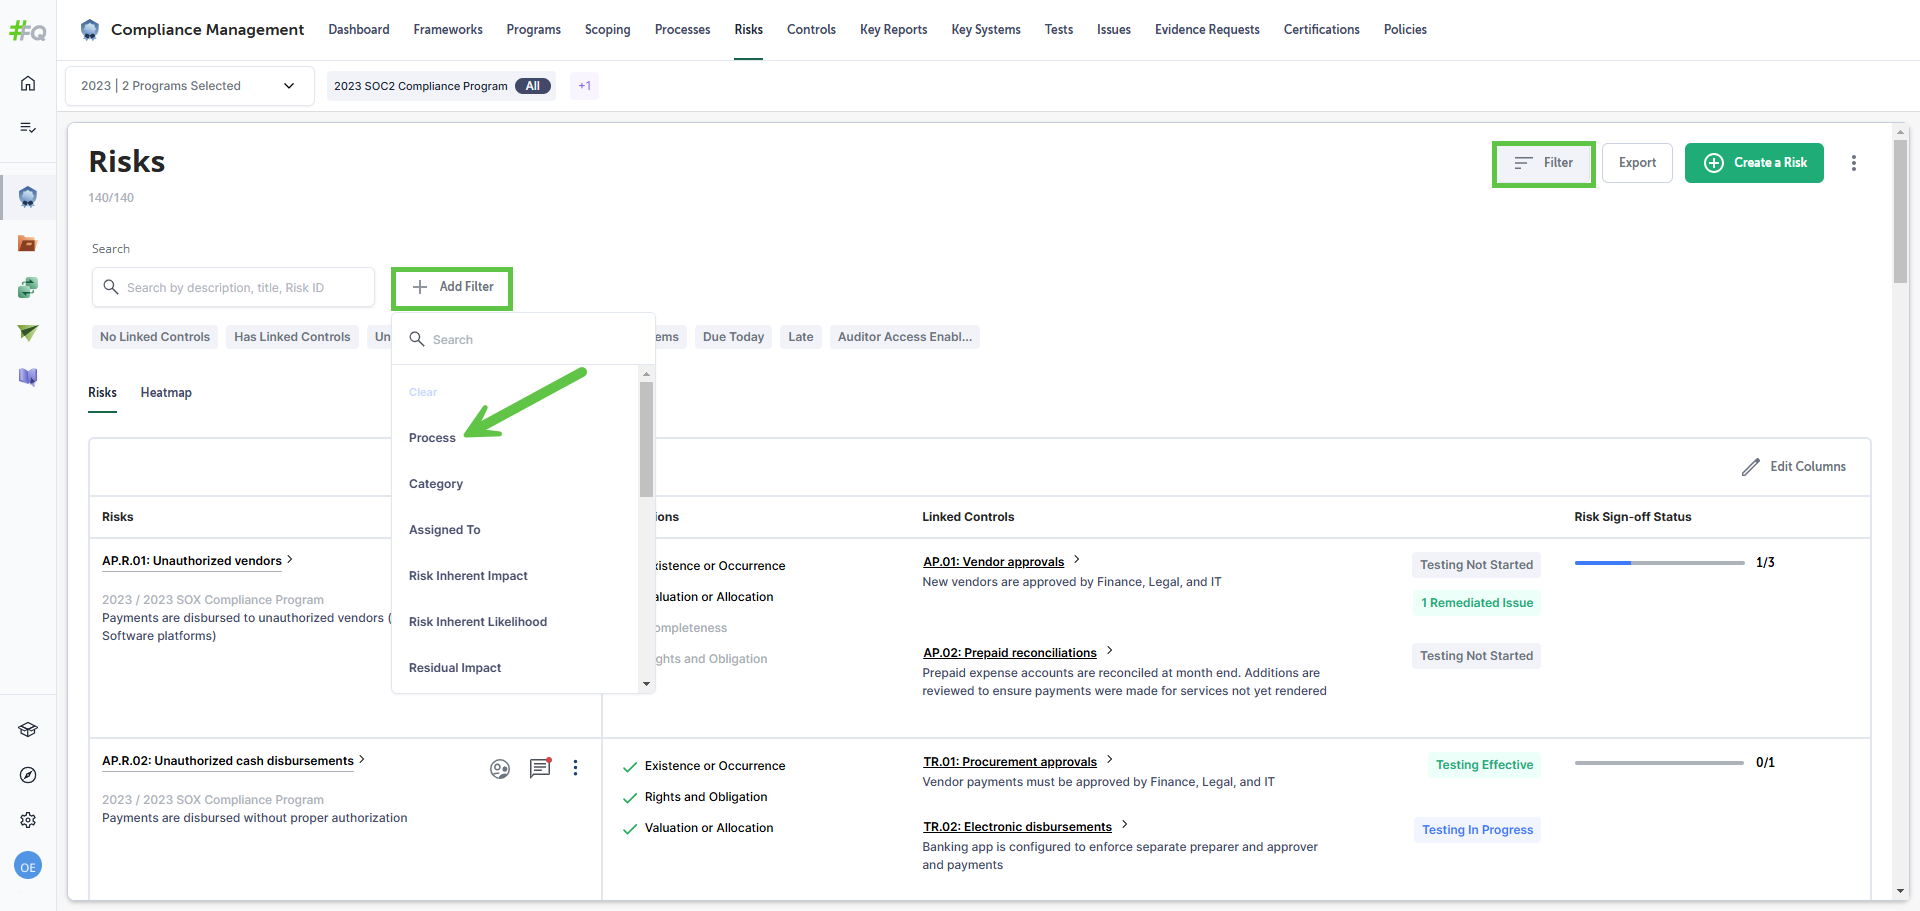The width and height of the screenshot is (1920, 911).
Task: Open the OE user avatar
Action: (28, 867)
